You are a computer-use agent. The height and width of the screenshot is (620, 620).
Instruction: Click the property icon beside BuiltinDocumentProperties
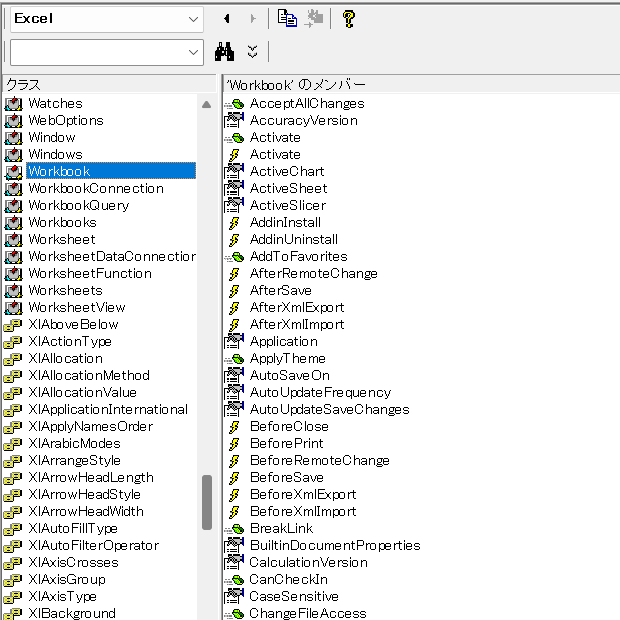(x=234, y=546)
